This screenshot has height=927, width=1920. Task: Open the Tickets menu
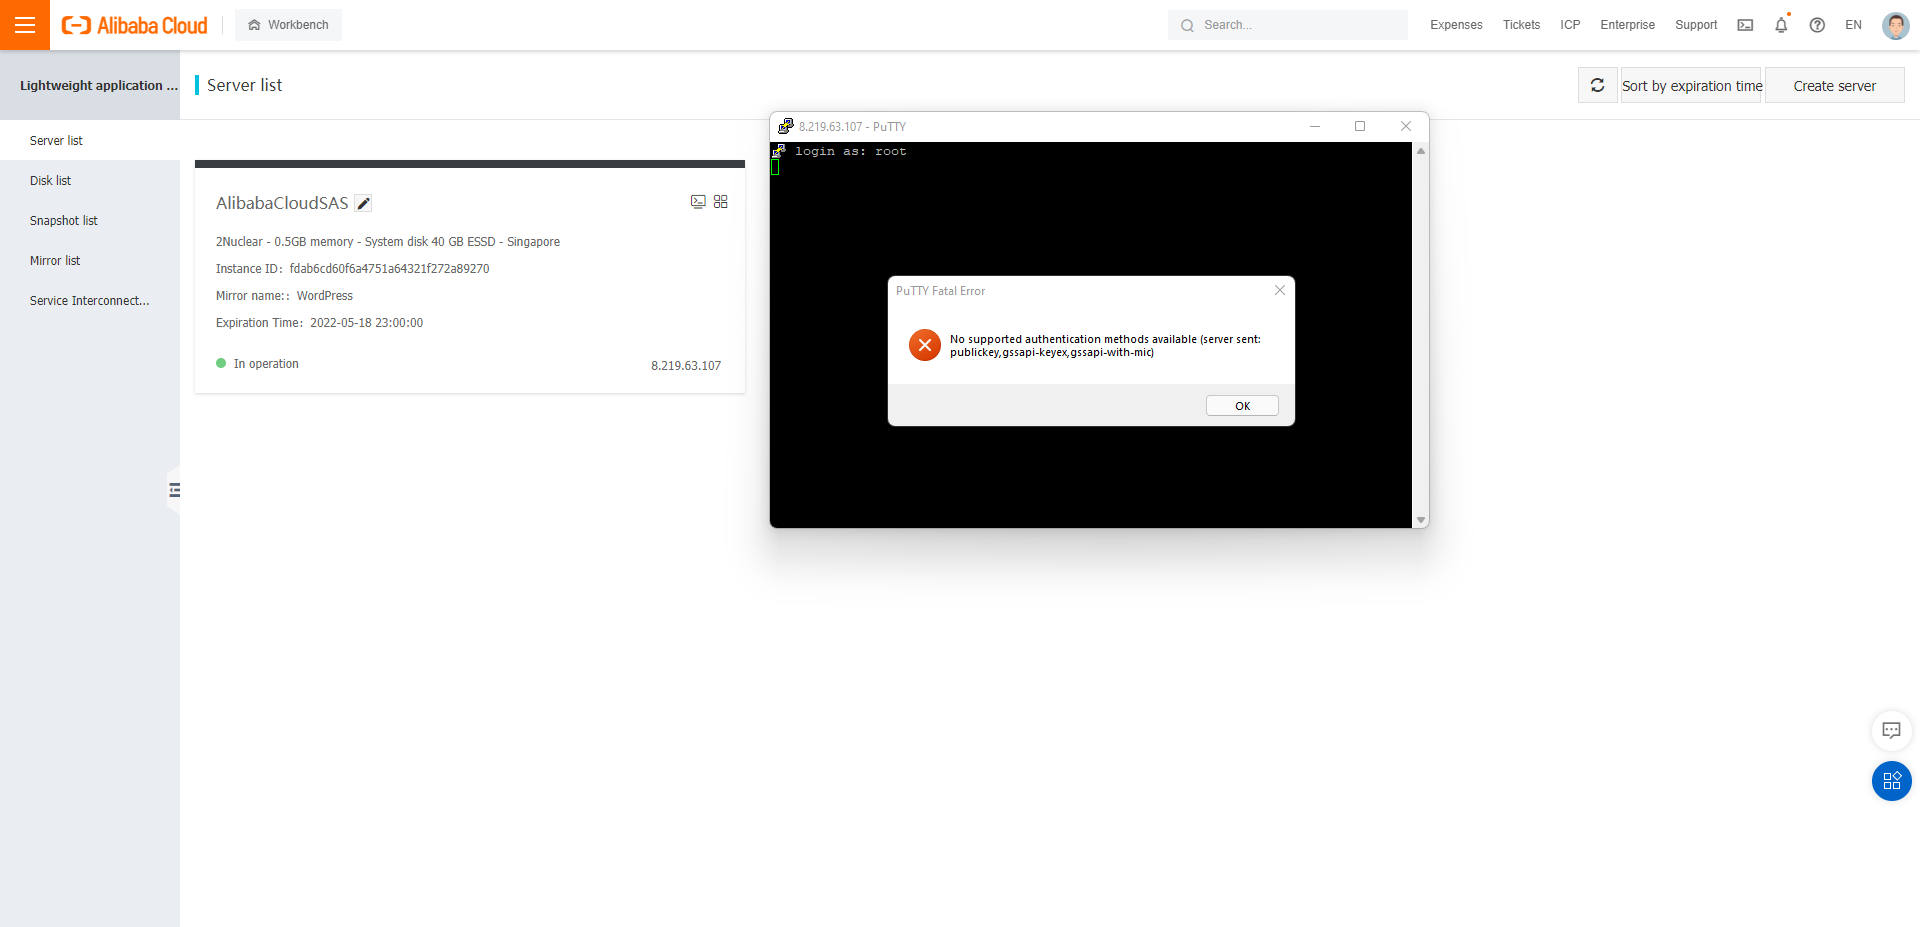tap(1521, 25)
